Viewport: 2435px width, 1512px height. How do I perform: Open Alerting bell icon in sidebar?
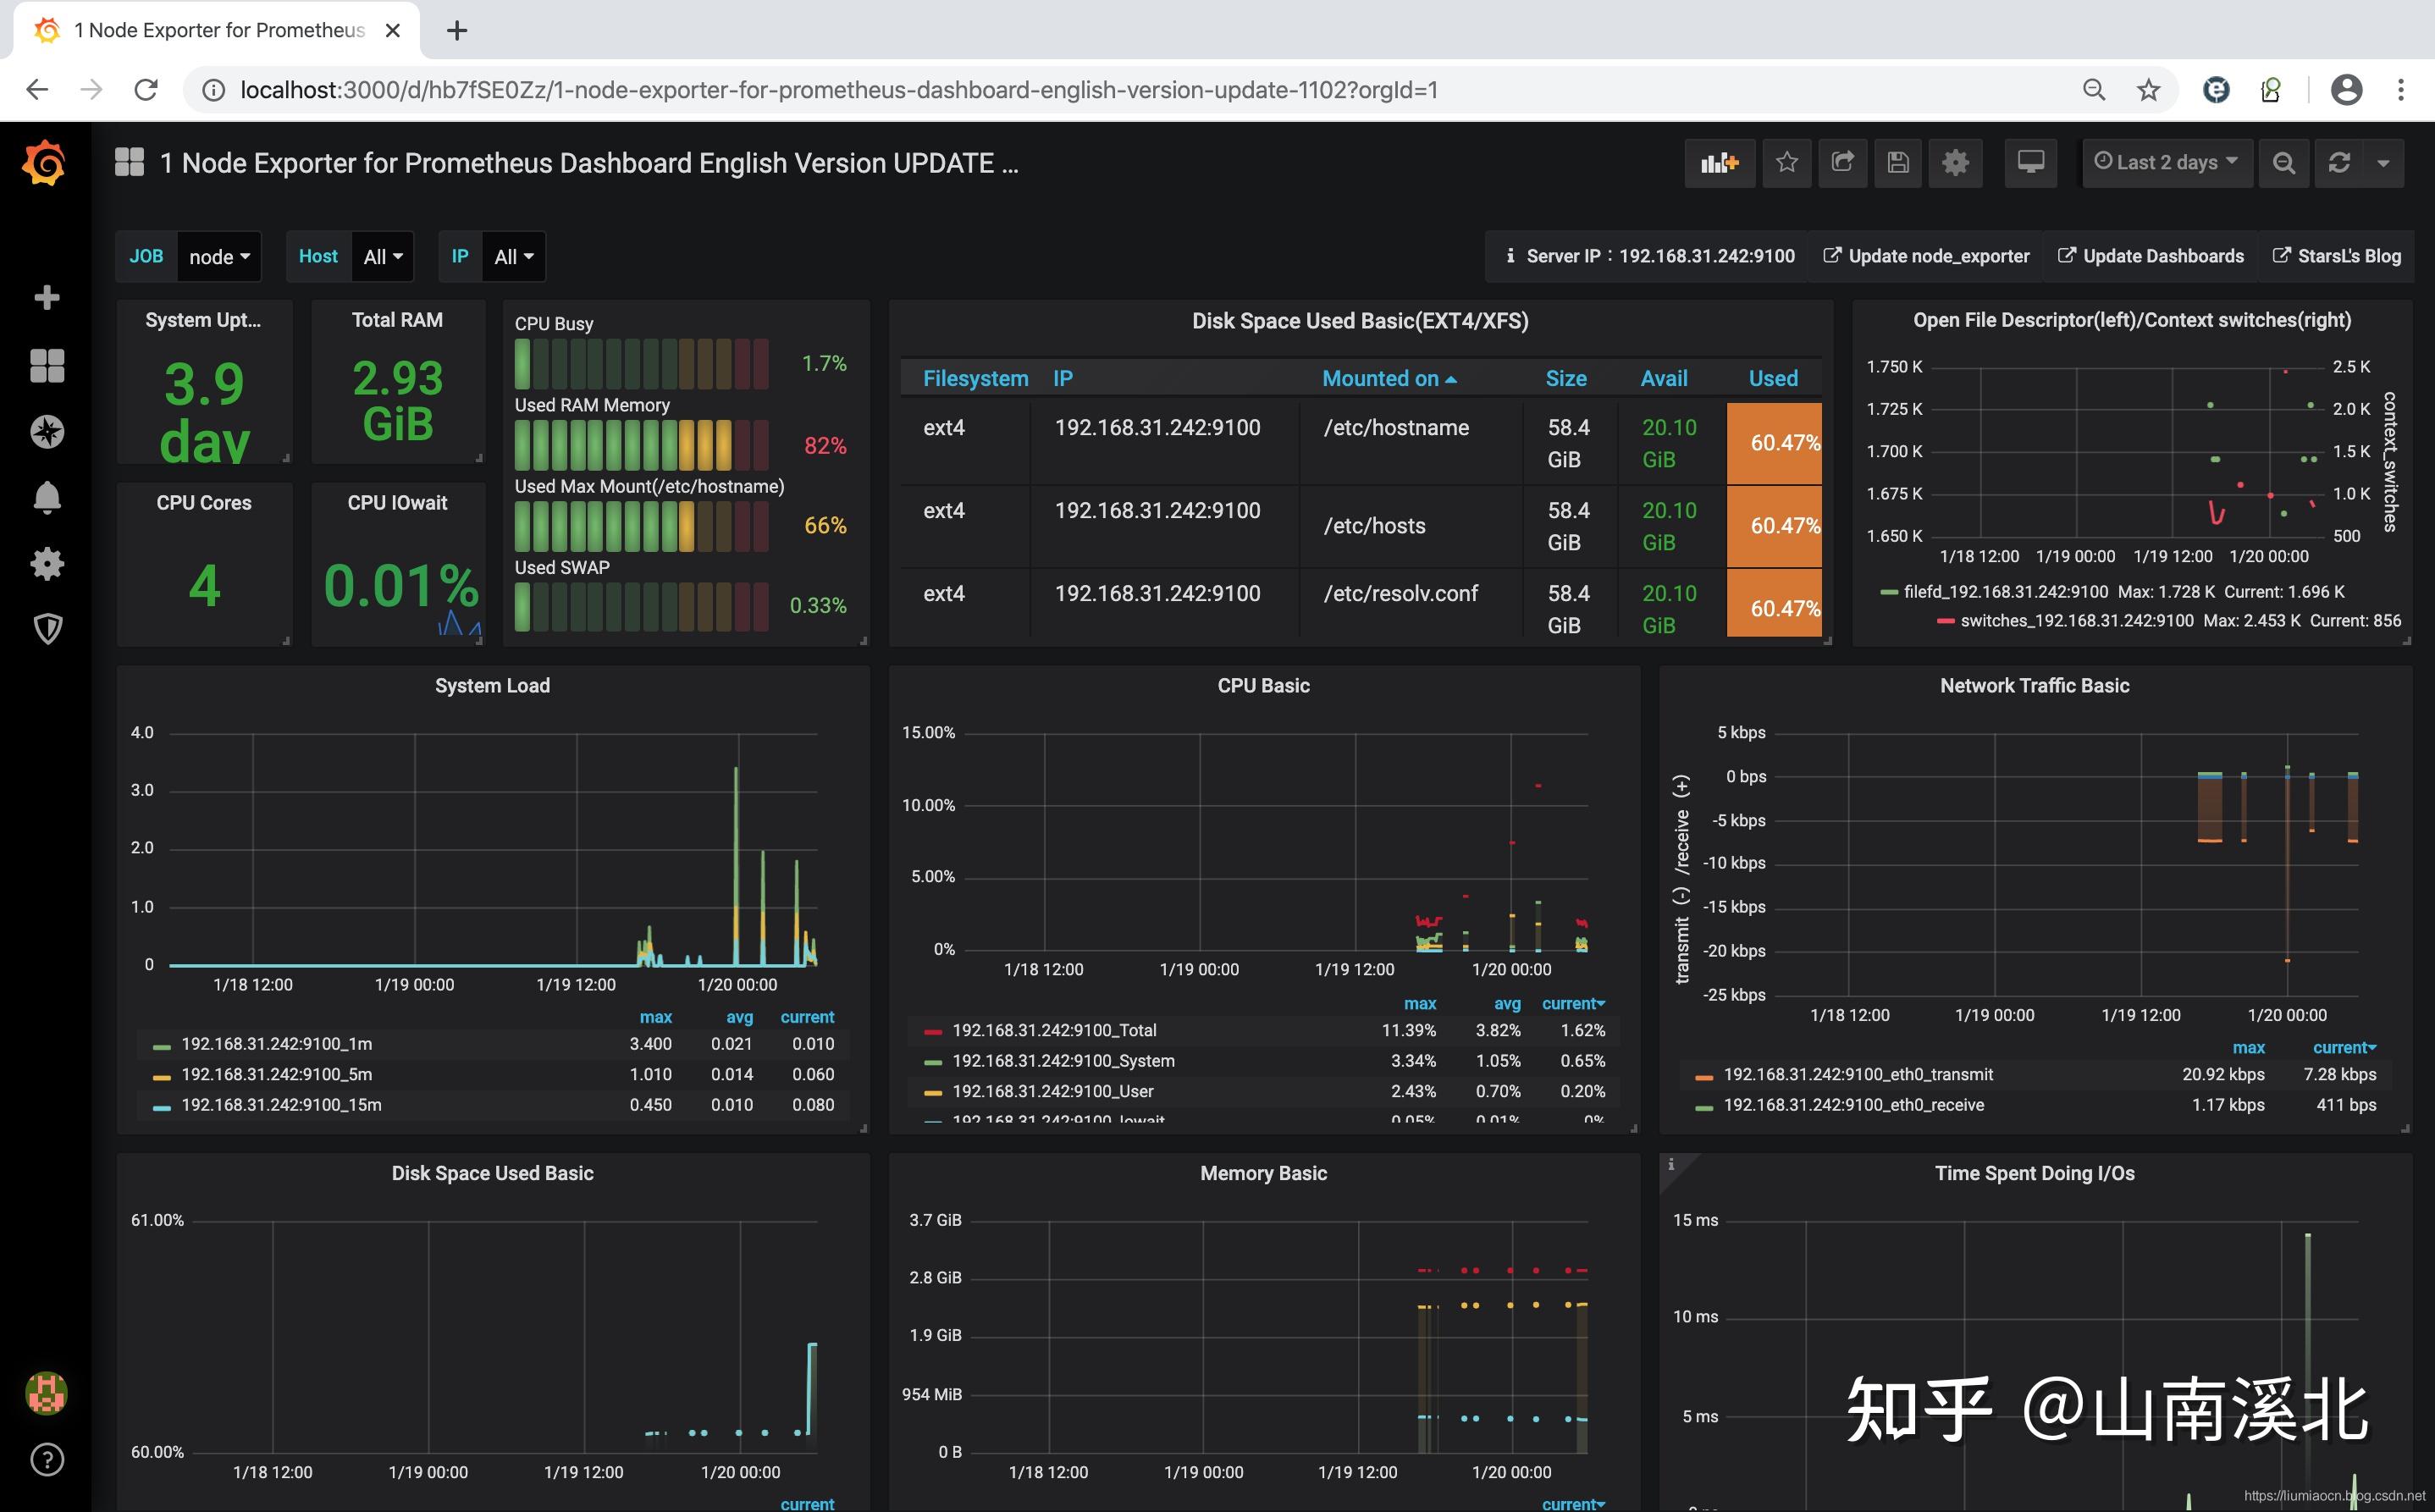47,497
